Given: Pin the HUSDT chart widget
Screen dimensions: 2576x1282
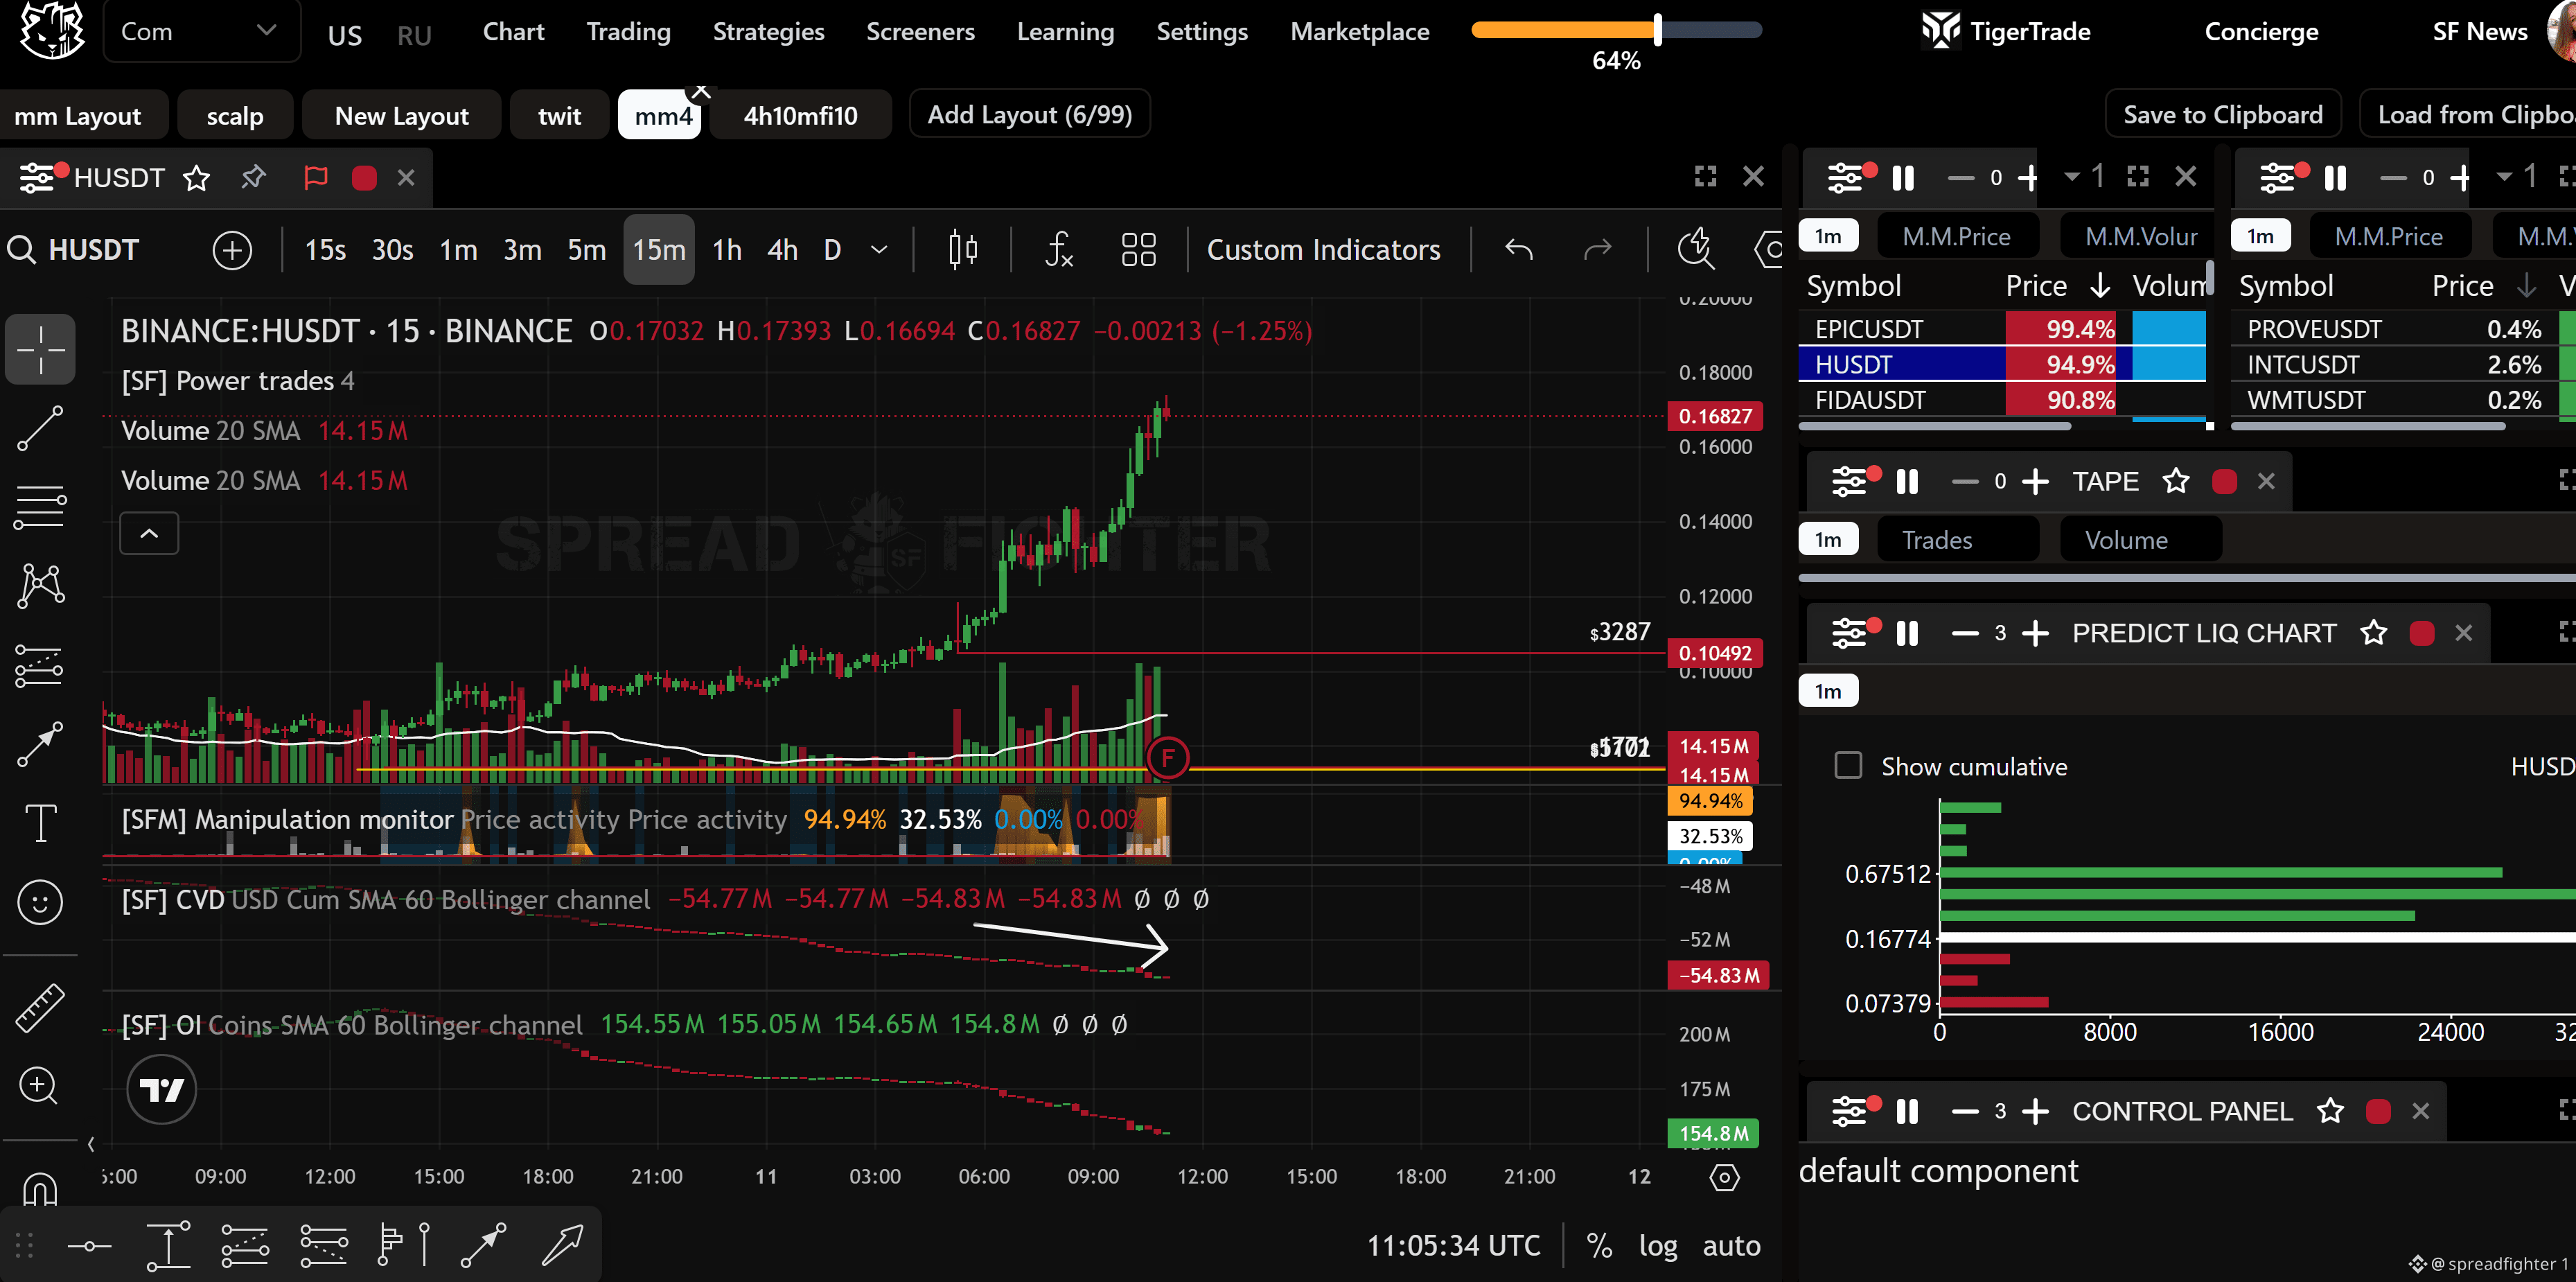Looking at the screenshot, I should coord(253,178).
